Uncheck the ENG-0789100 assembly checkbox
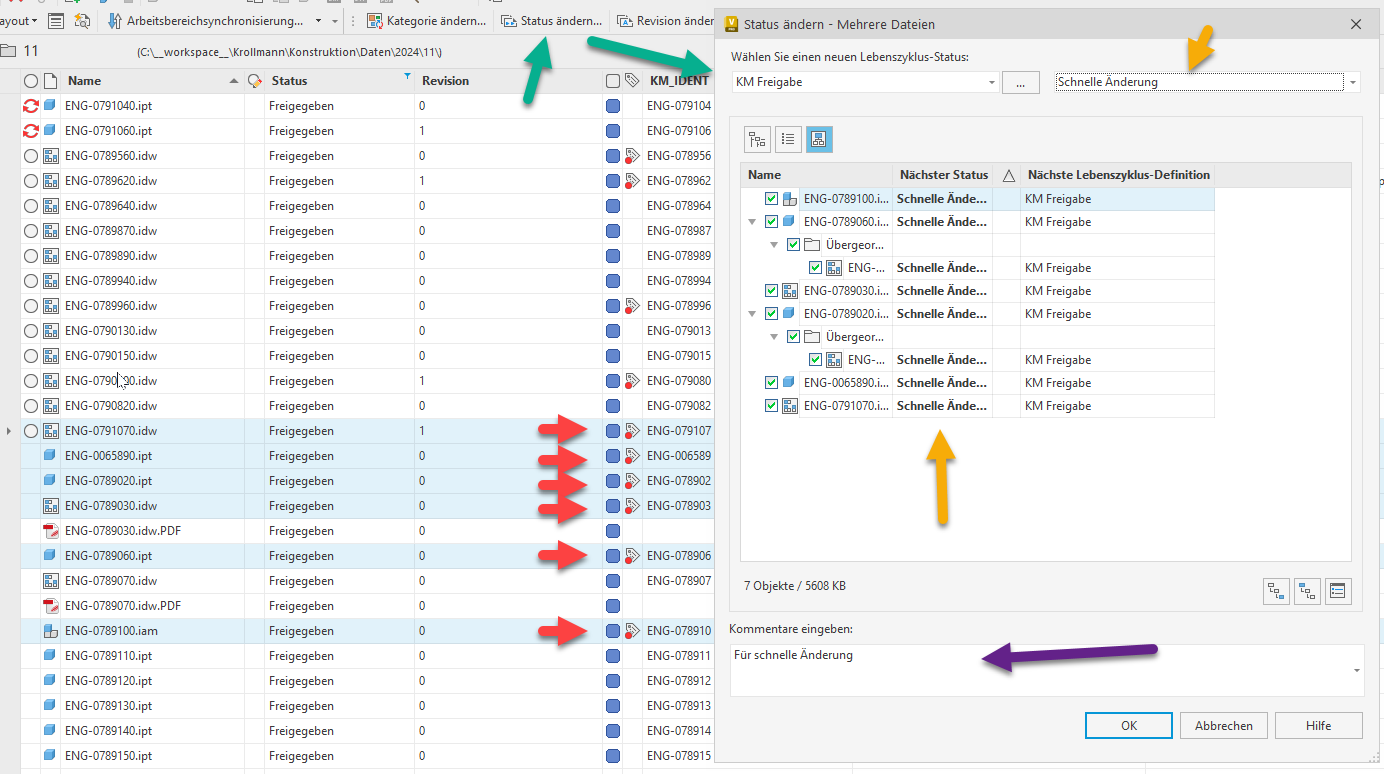This screenshot has height=774, width=1384. tap(771, 199)
